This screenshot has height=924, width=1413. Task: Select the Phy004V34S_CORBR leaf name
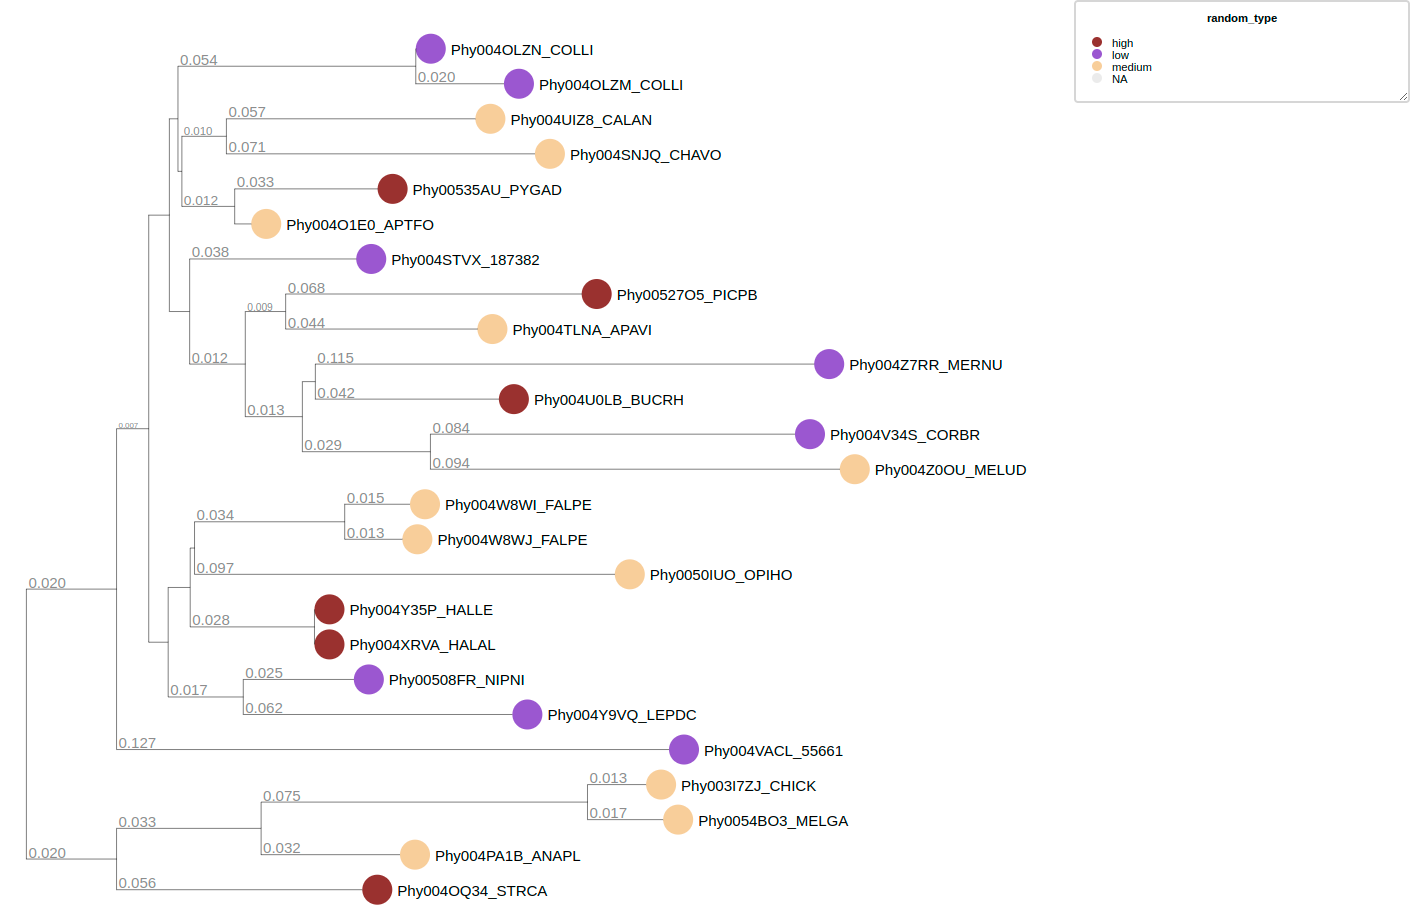tap(904, 435)
